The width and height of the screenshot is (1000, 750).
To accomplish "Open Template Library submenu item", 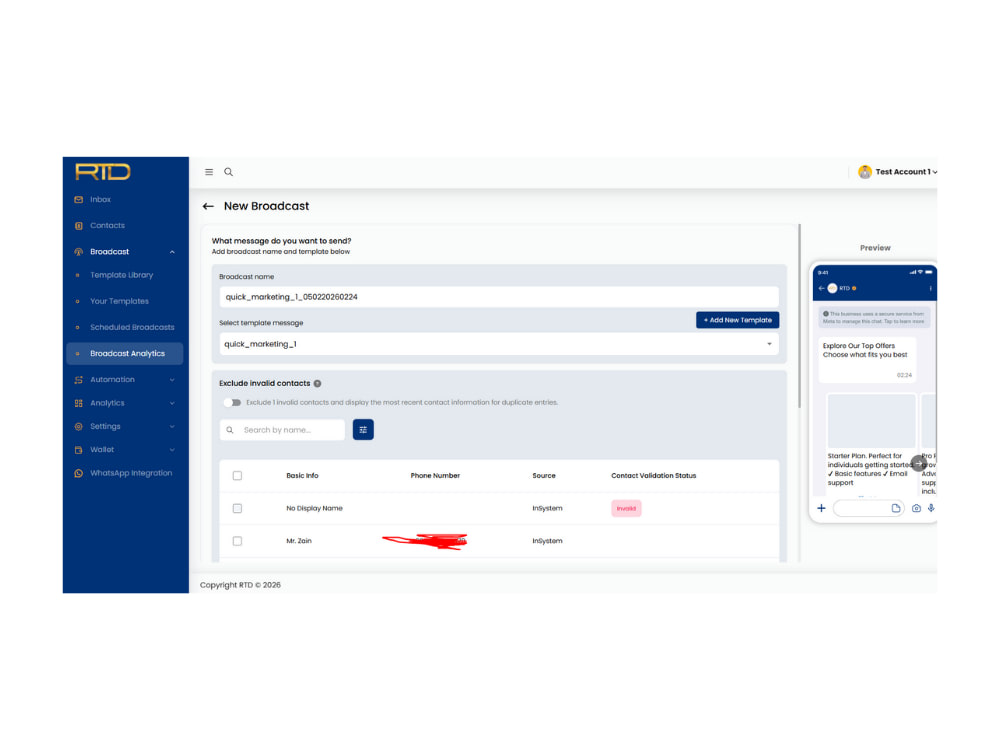I will [x=121, y=276].
